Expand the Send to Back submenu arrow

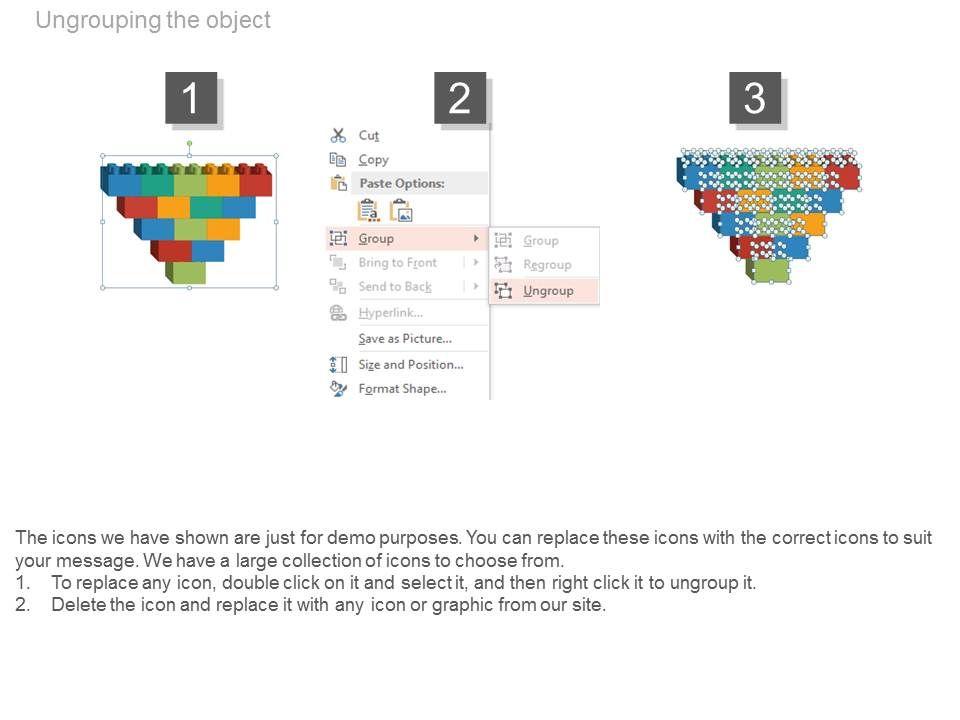coord(475,287)
